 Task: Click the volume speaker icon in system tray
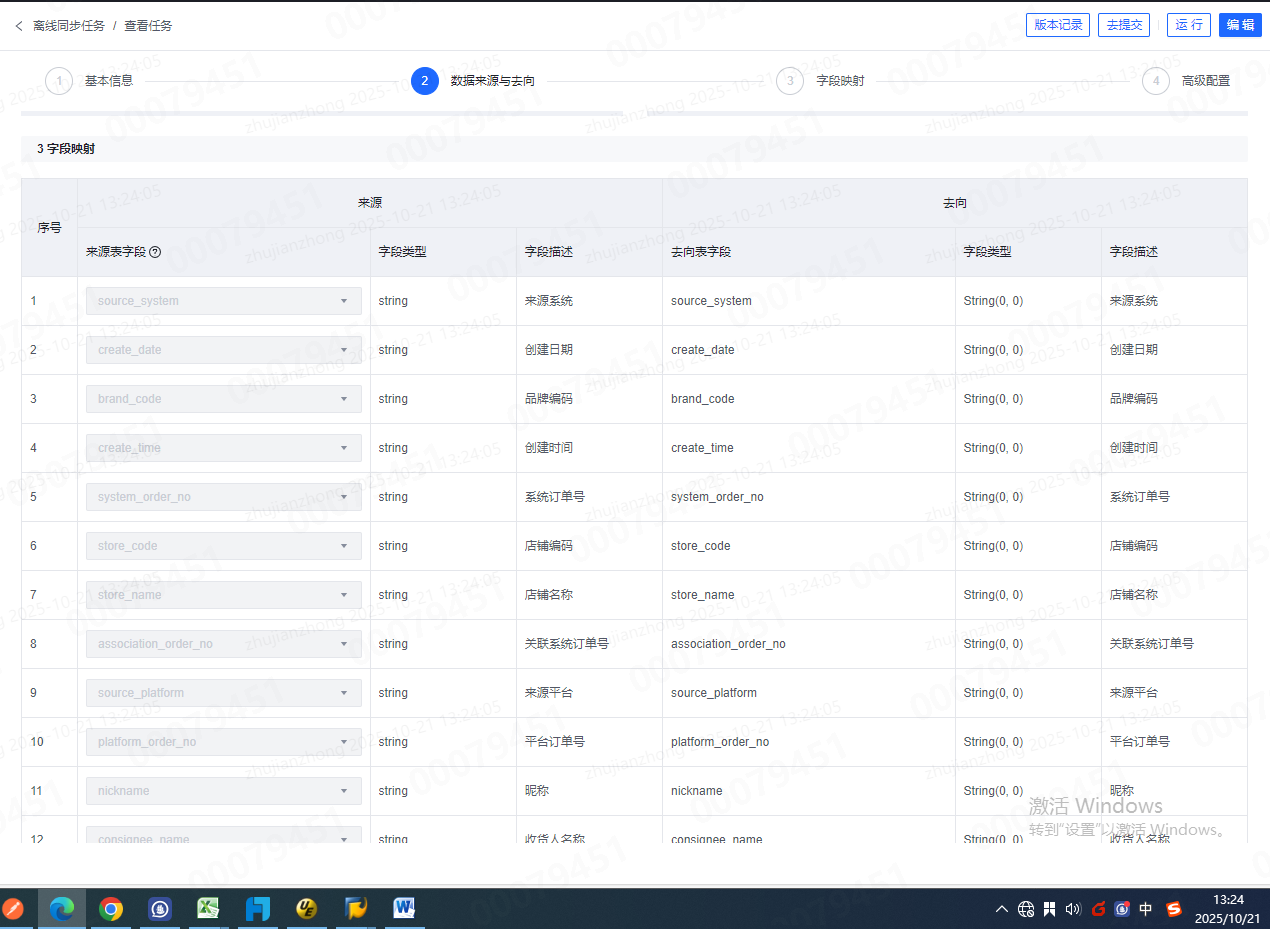coord(1073,909)
